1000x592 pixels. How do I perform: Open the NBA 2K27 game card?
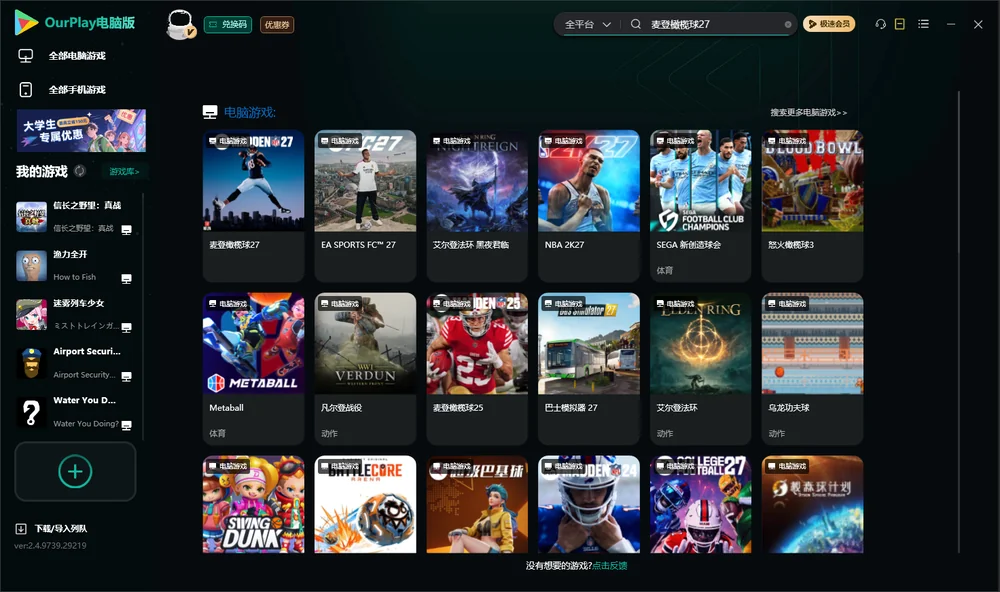589,205
